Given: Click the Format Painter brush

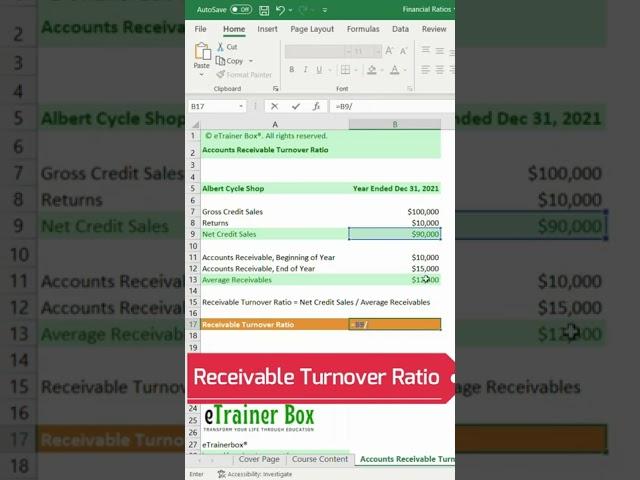Looking at the screenshot, I should click(244, 75).
